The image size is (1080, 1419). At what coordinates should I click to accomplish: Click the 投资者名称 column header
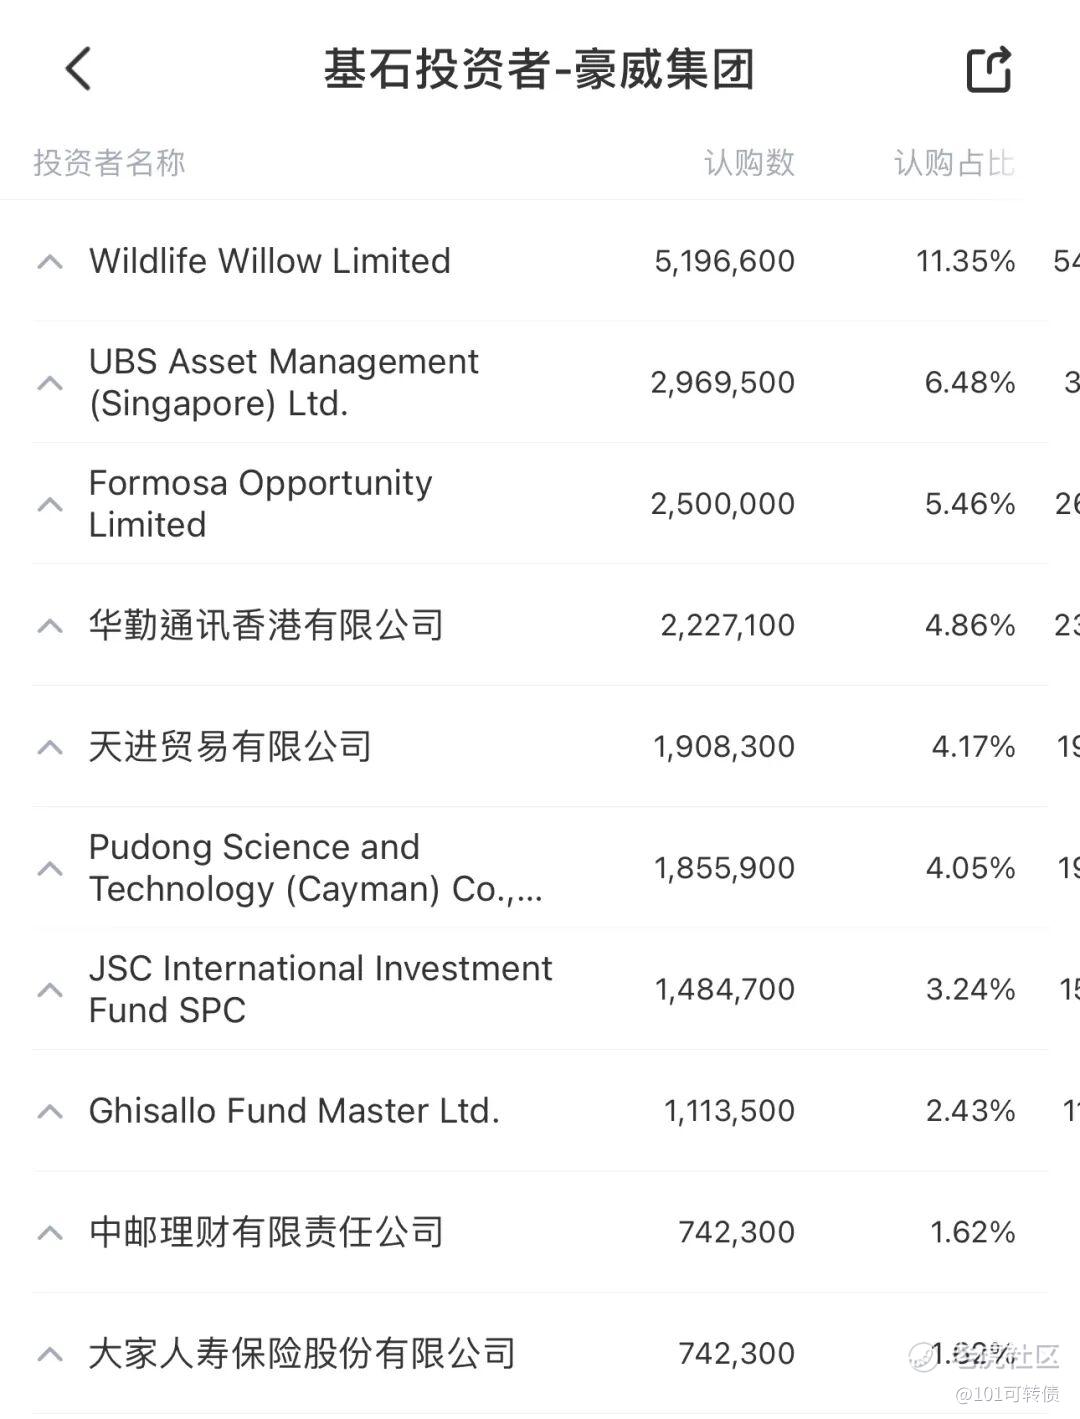coord(109,163)
